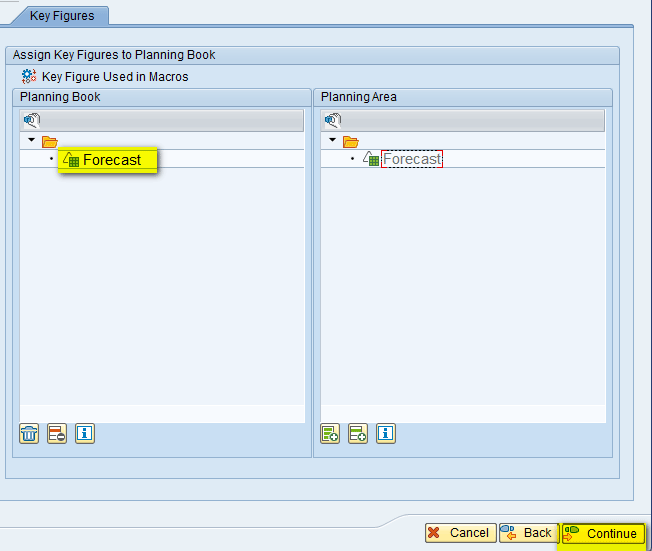
Task: Select the folder node in Planning Area tree
Action: coord(351,142)
